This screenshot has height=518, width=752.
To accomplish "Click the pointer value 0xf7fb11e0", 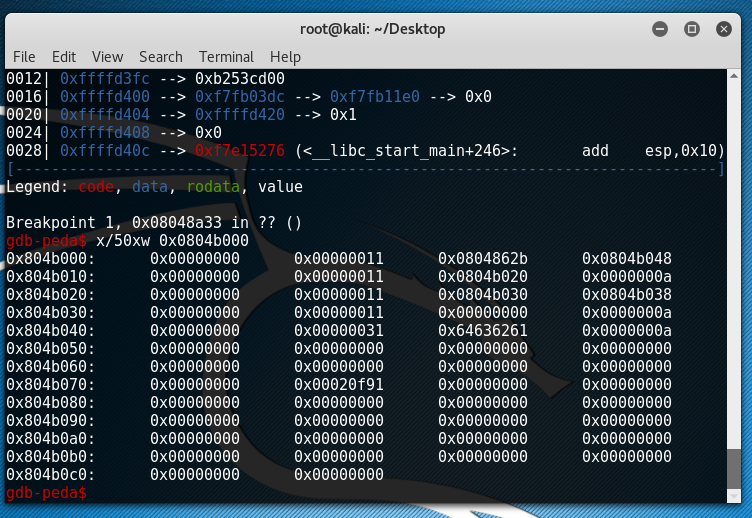I will click(375, 97).
